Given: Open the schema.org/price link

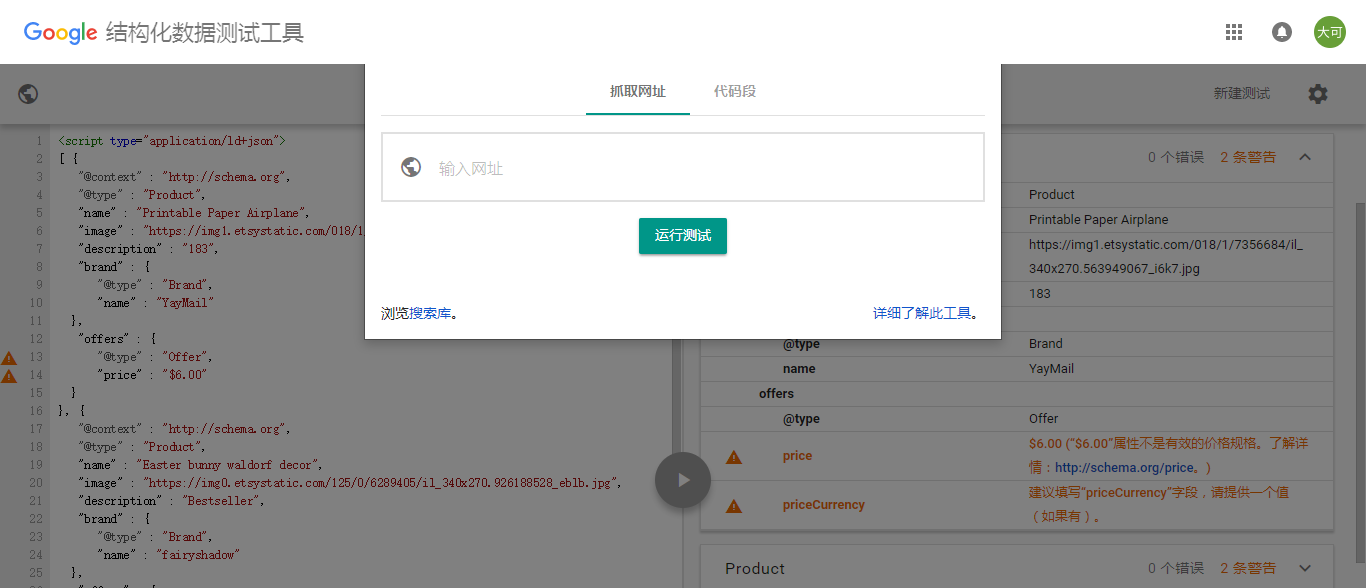Looking at the screenshot, I should click(x=1124, y=468).
